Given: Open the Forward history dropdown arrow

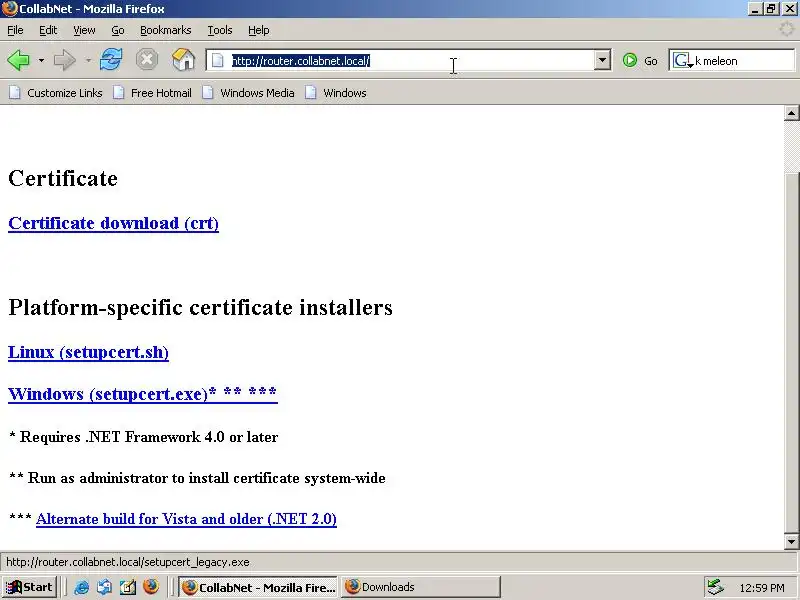Looking at the screenshot, I should coord(88,61).
